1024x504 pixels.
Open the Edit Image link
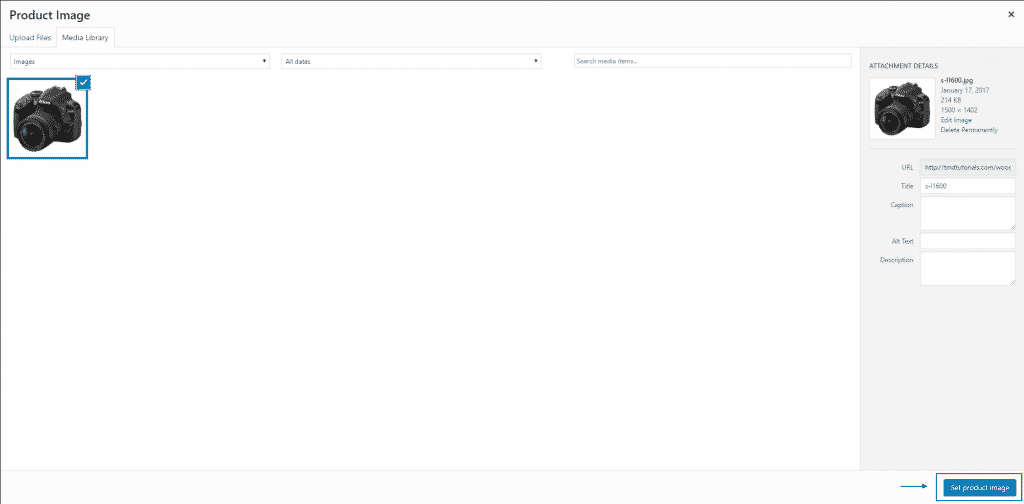pos(956,120)
